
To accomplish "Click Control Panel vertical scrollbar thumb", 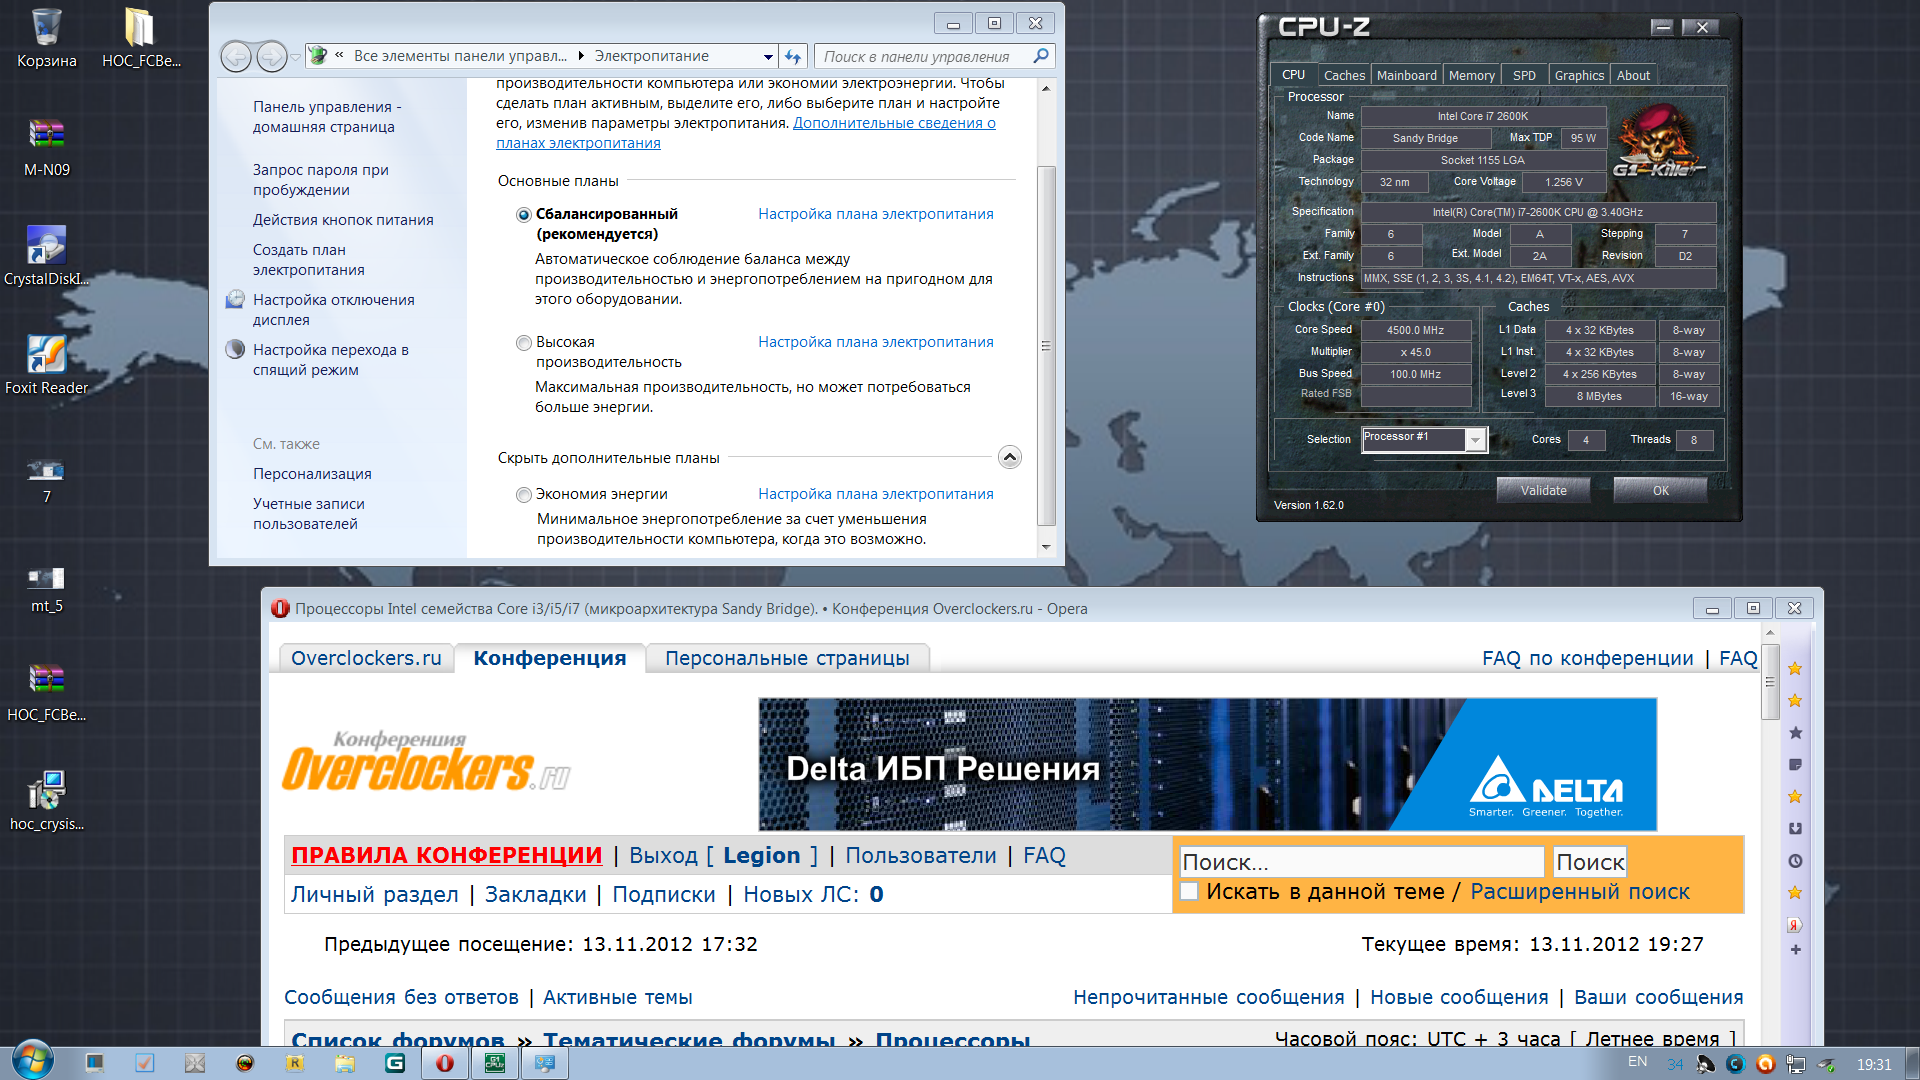I will (x=1046, y=345).
